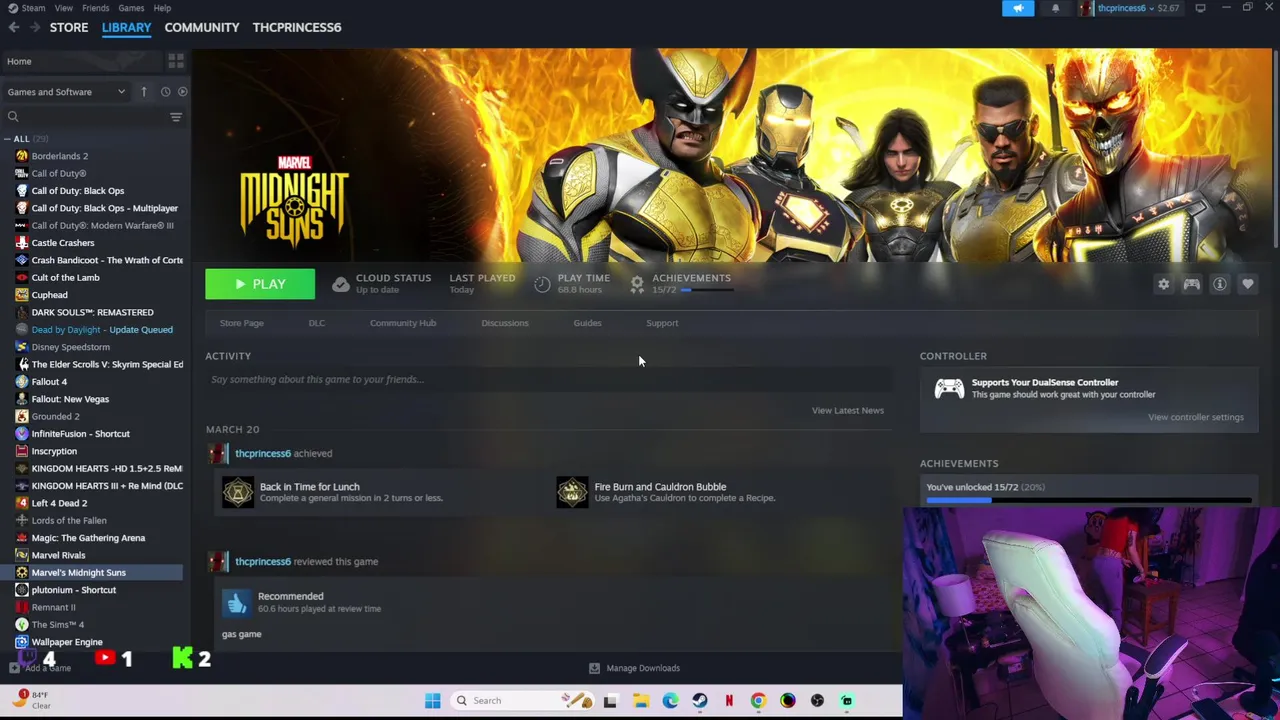Toggle the ready-to-play filter icon
This screenshot has width=1280, height=720.
[182, 92]
